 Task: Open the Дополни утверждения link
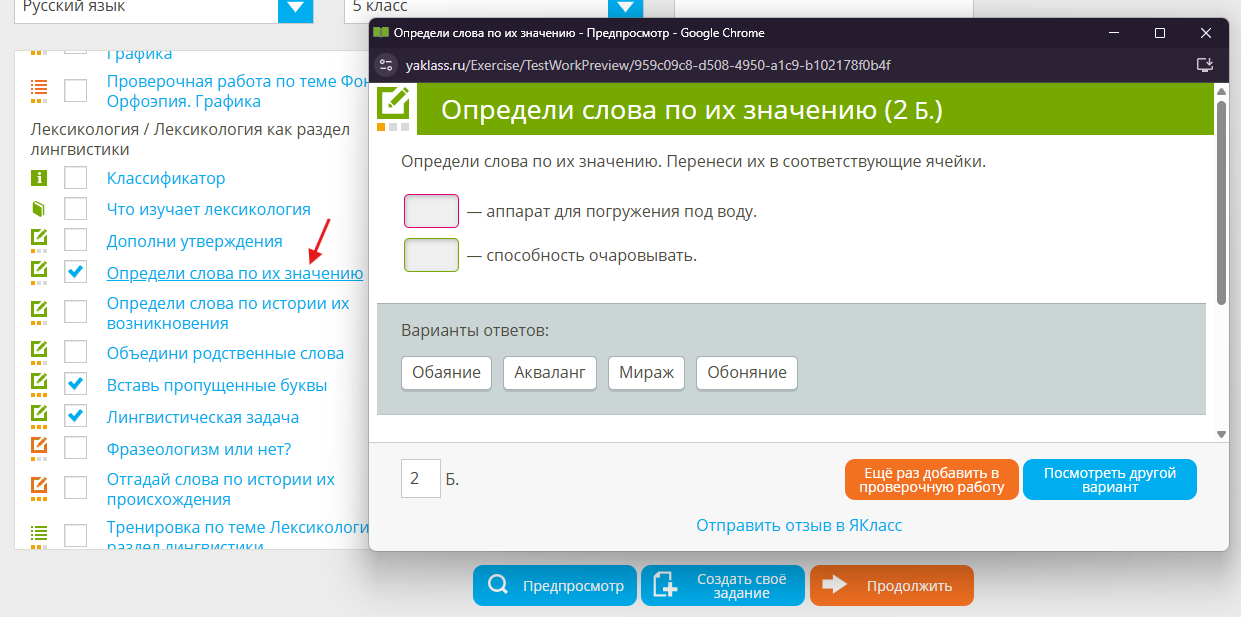coord(195,241)
